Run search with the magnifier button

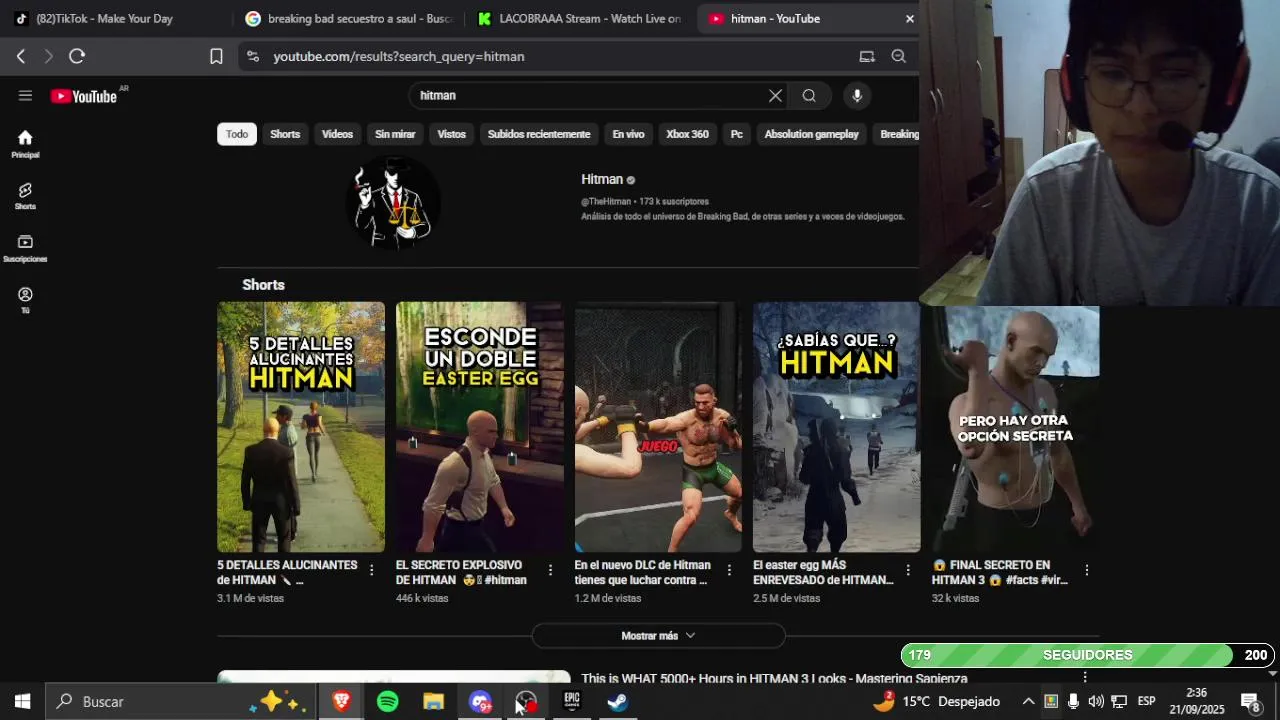809,96
